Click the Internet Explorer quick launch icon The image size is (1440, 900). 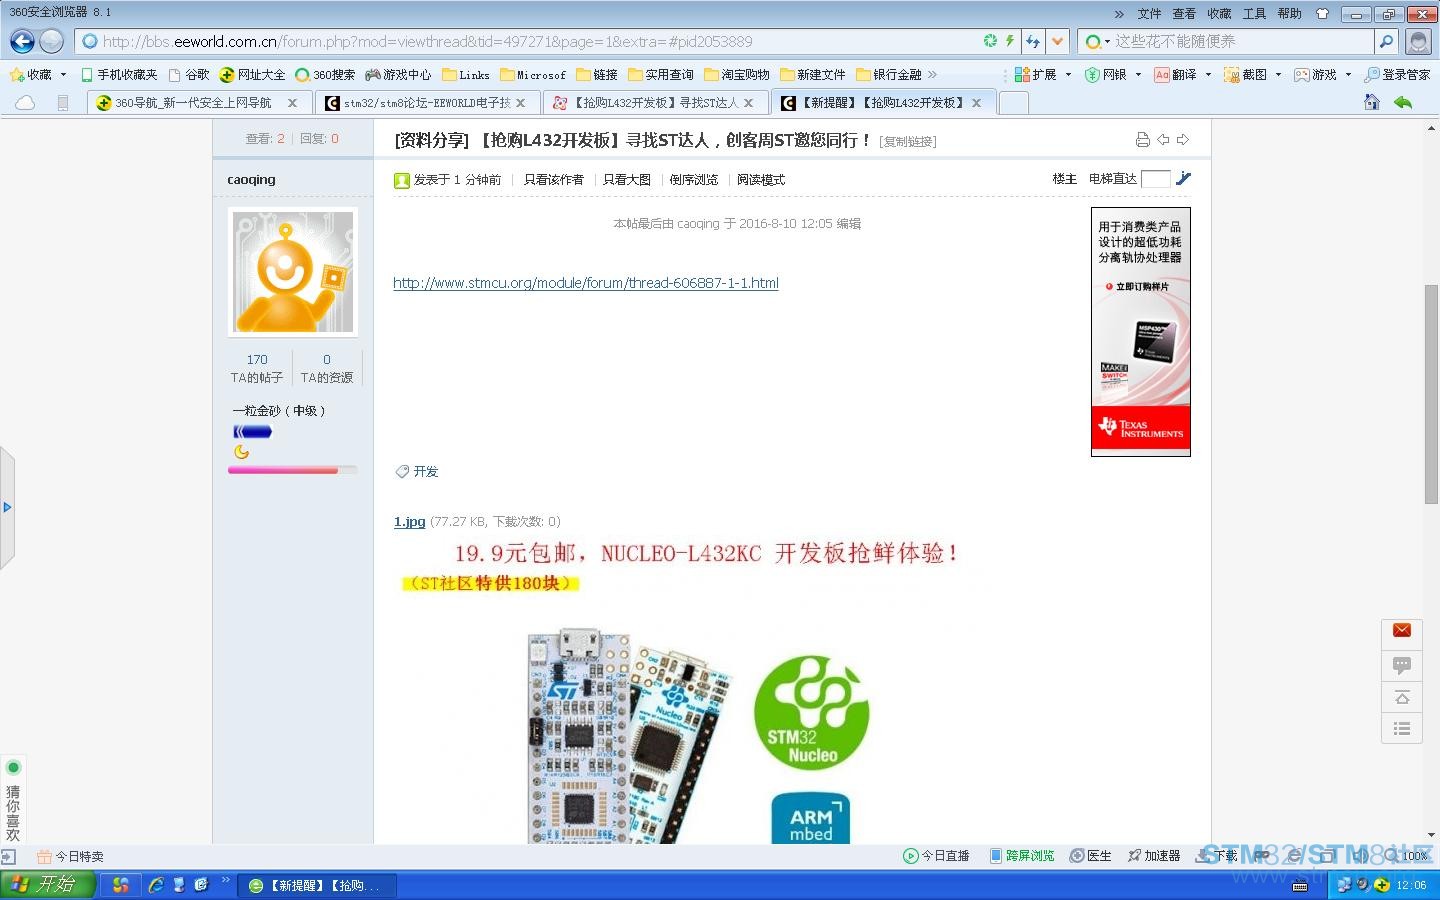point(156,885)
